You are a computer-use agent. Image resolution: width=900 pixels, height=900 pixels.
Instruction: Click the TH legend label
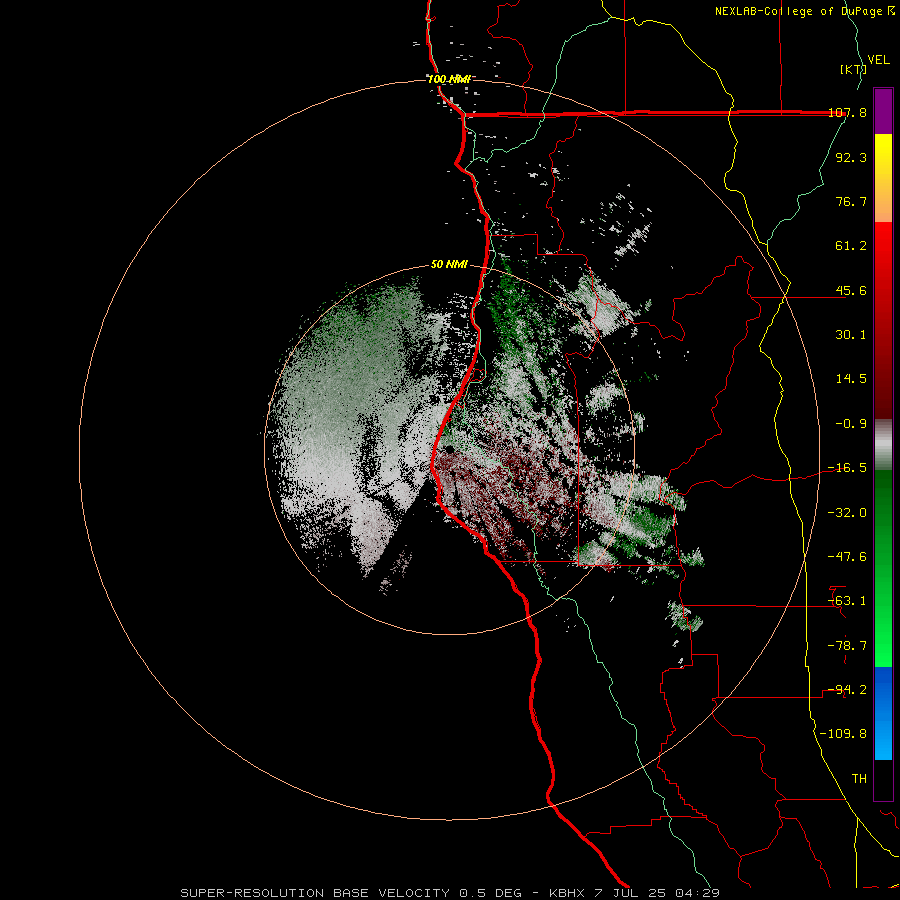[859, 779]
